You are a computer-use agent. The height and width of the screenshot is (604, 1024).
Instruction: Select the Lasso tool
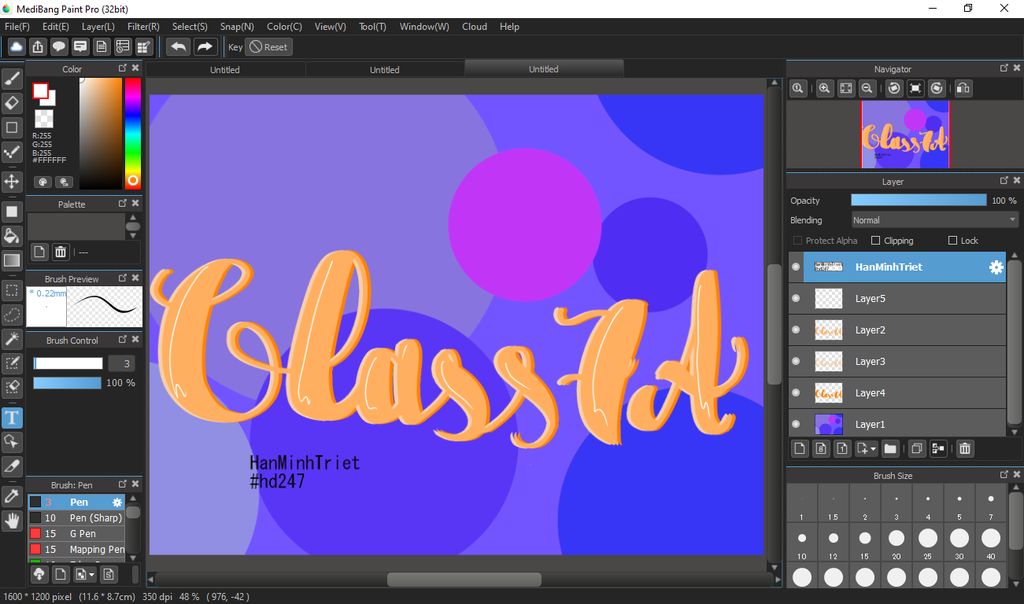[12, 315]
